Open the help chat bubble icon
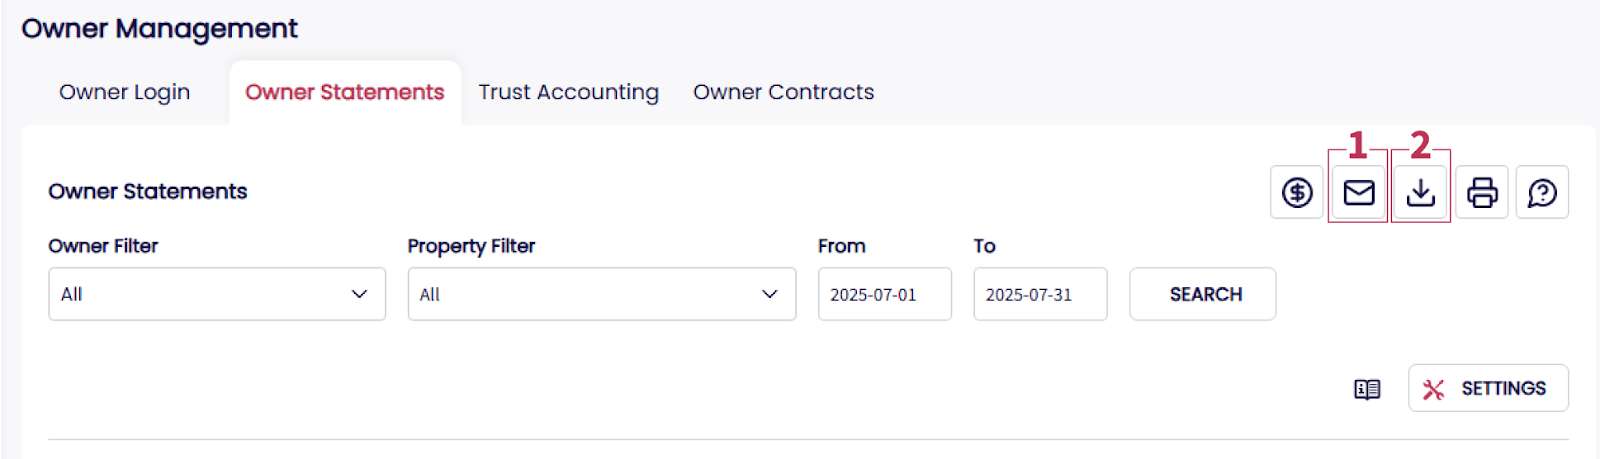This screenshot has width=1600, height=459. (x=1542, y=192)
